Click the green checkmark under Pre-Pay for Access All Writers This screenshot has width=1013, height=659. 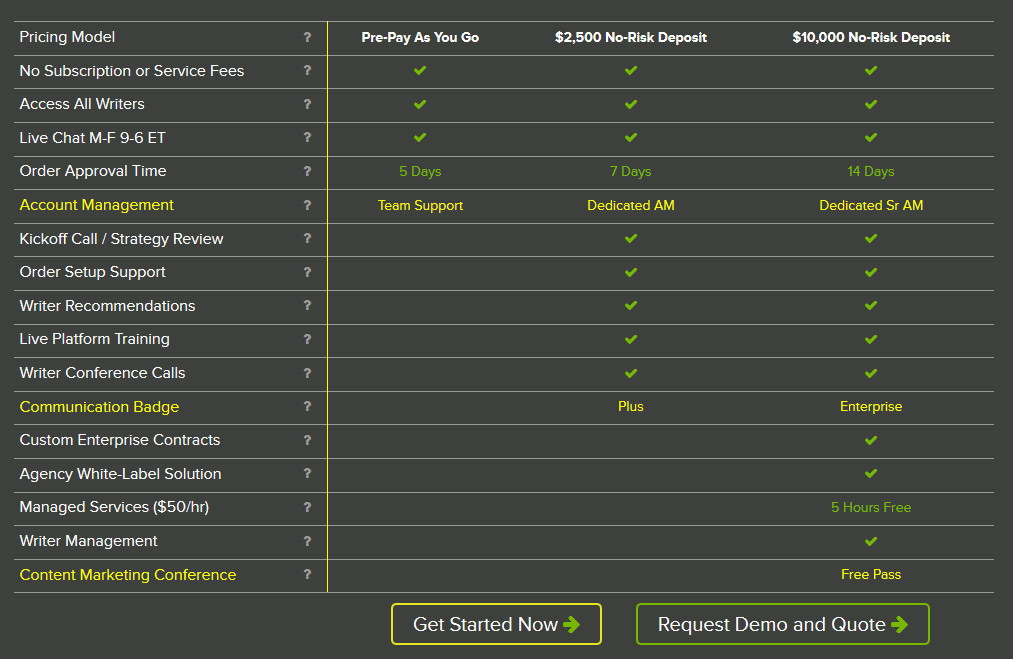coord(419,104)
